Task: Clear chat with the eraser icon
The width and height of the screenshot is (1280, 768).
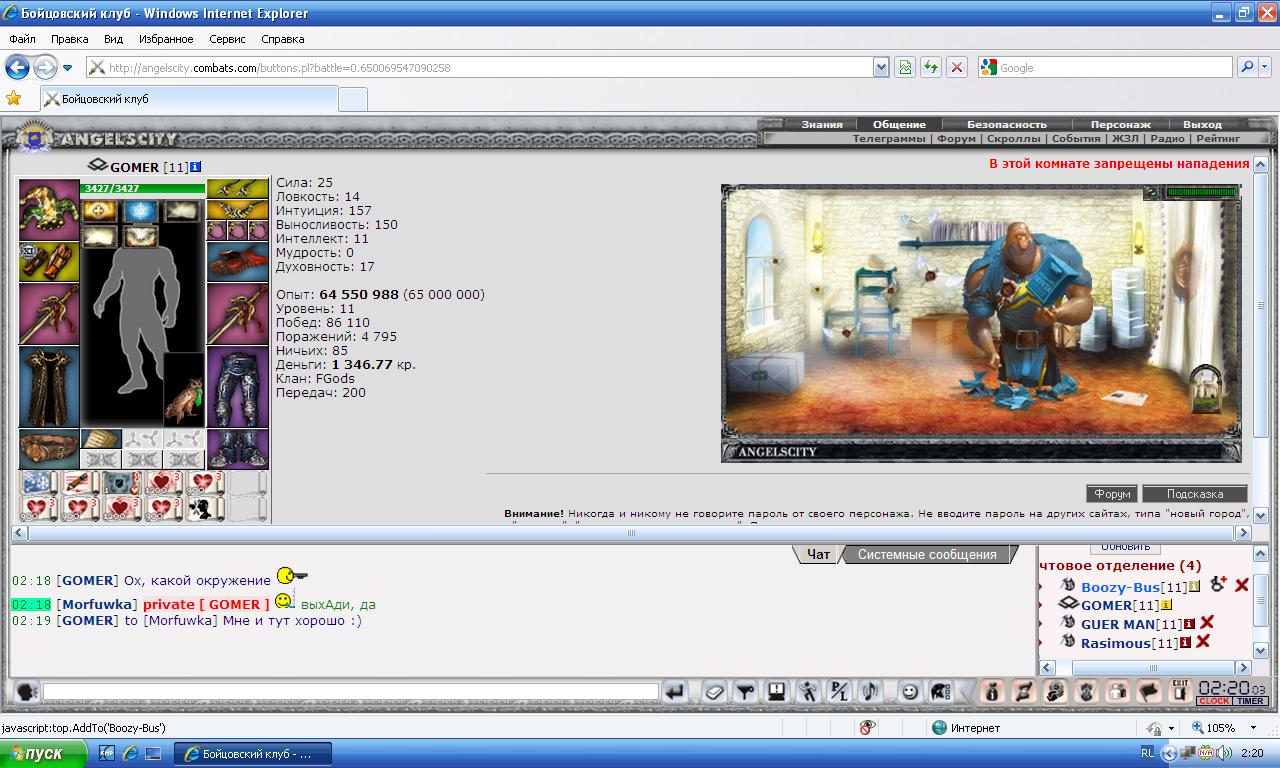Action: (714, 691)
